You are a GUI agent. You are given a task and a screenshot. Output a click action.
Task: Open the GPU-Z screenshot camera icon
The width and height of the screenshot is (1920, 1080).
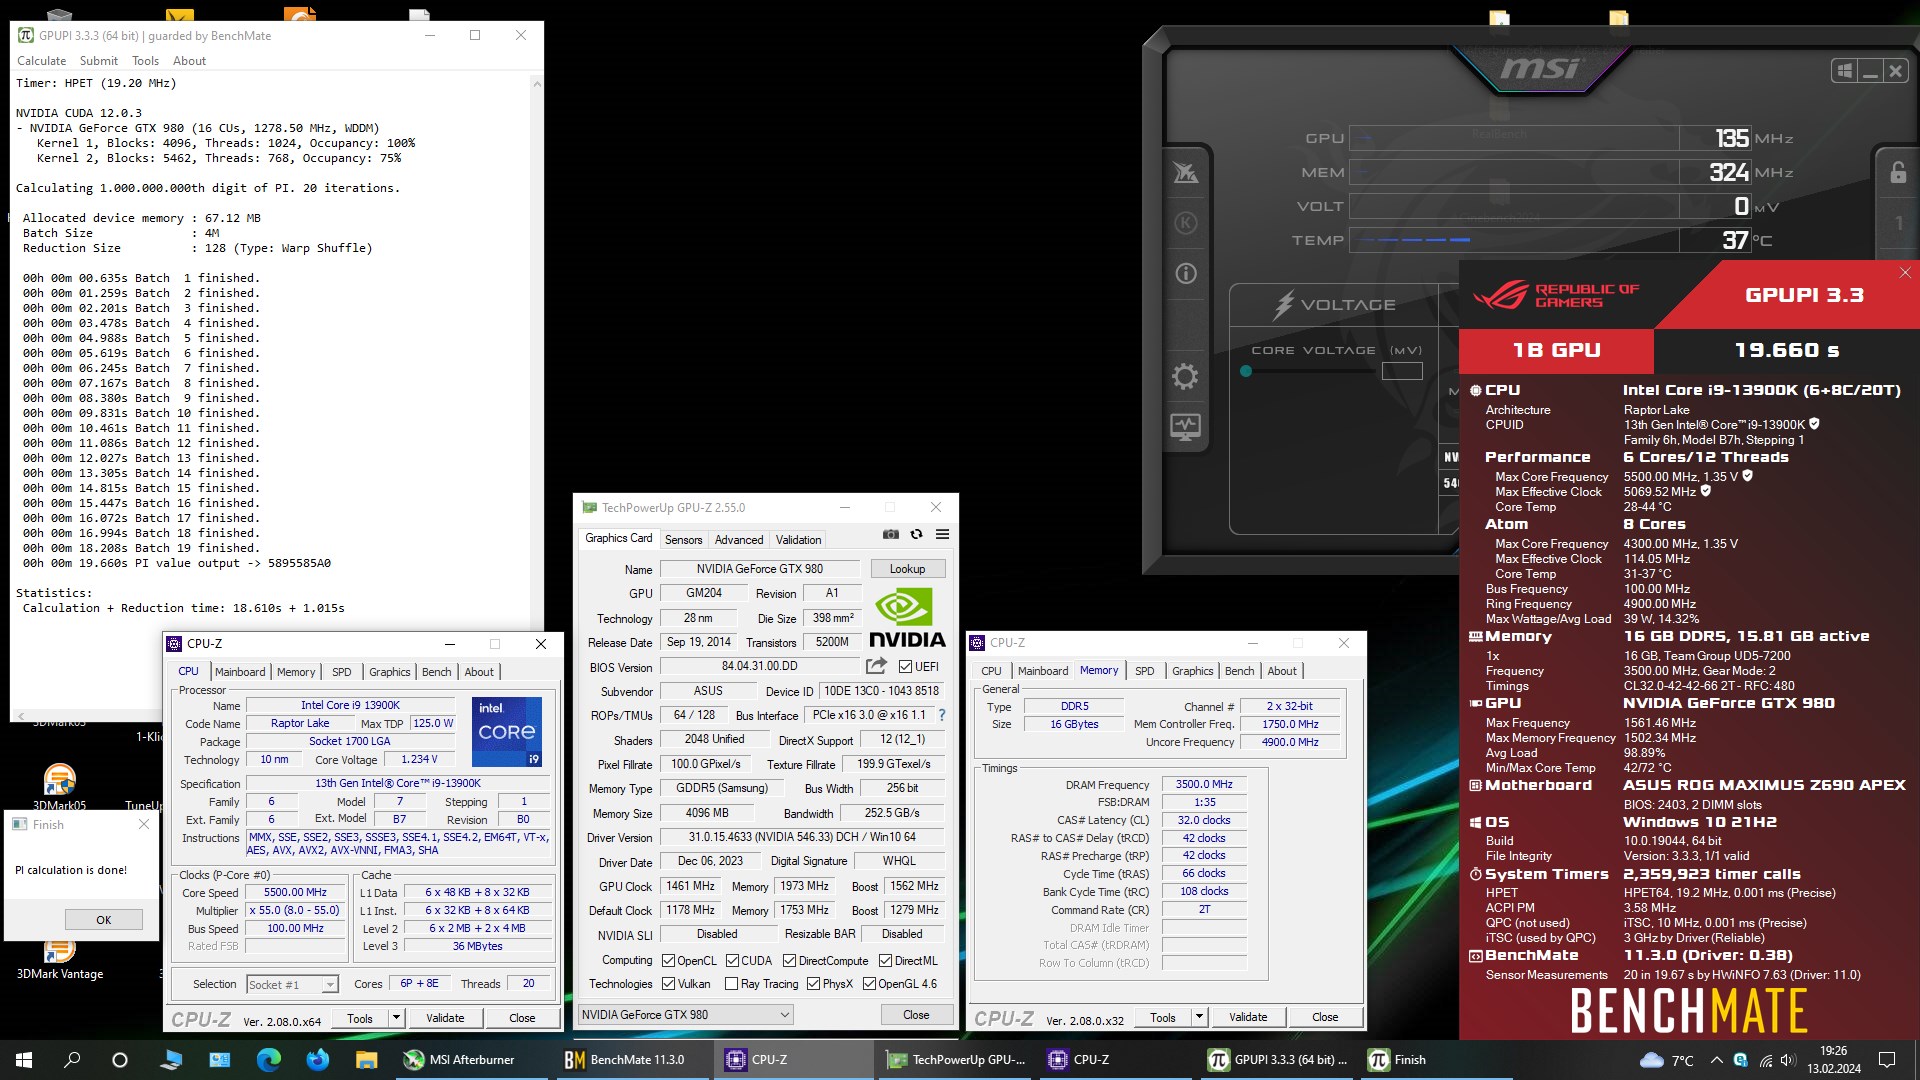coord(891,535)
